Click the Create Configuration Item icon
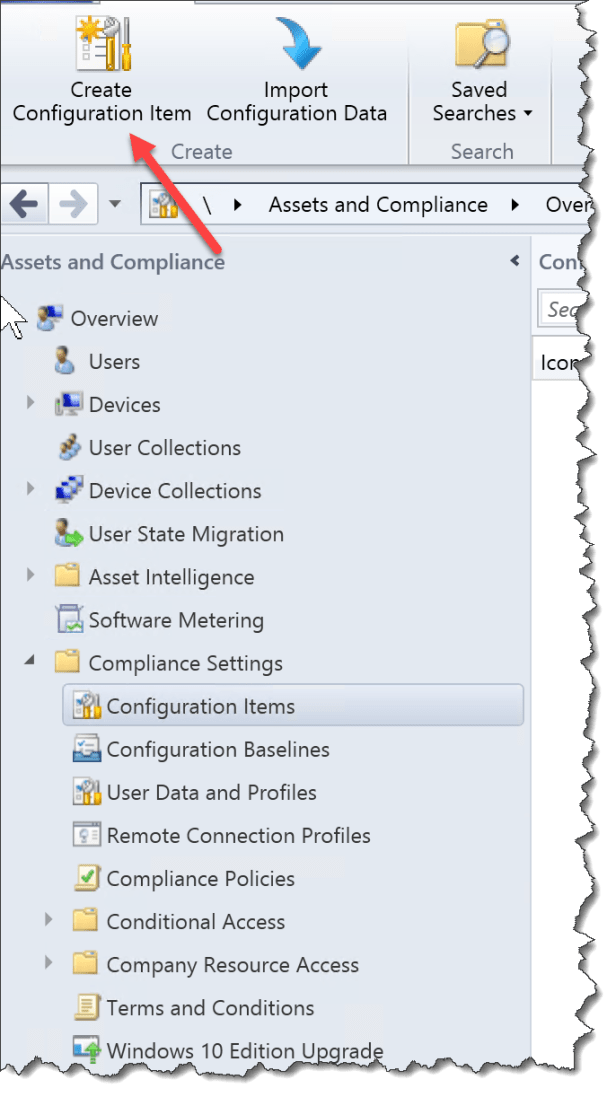This screenshot has height=1097, width=616. tap(102, 42)
